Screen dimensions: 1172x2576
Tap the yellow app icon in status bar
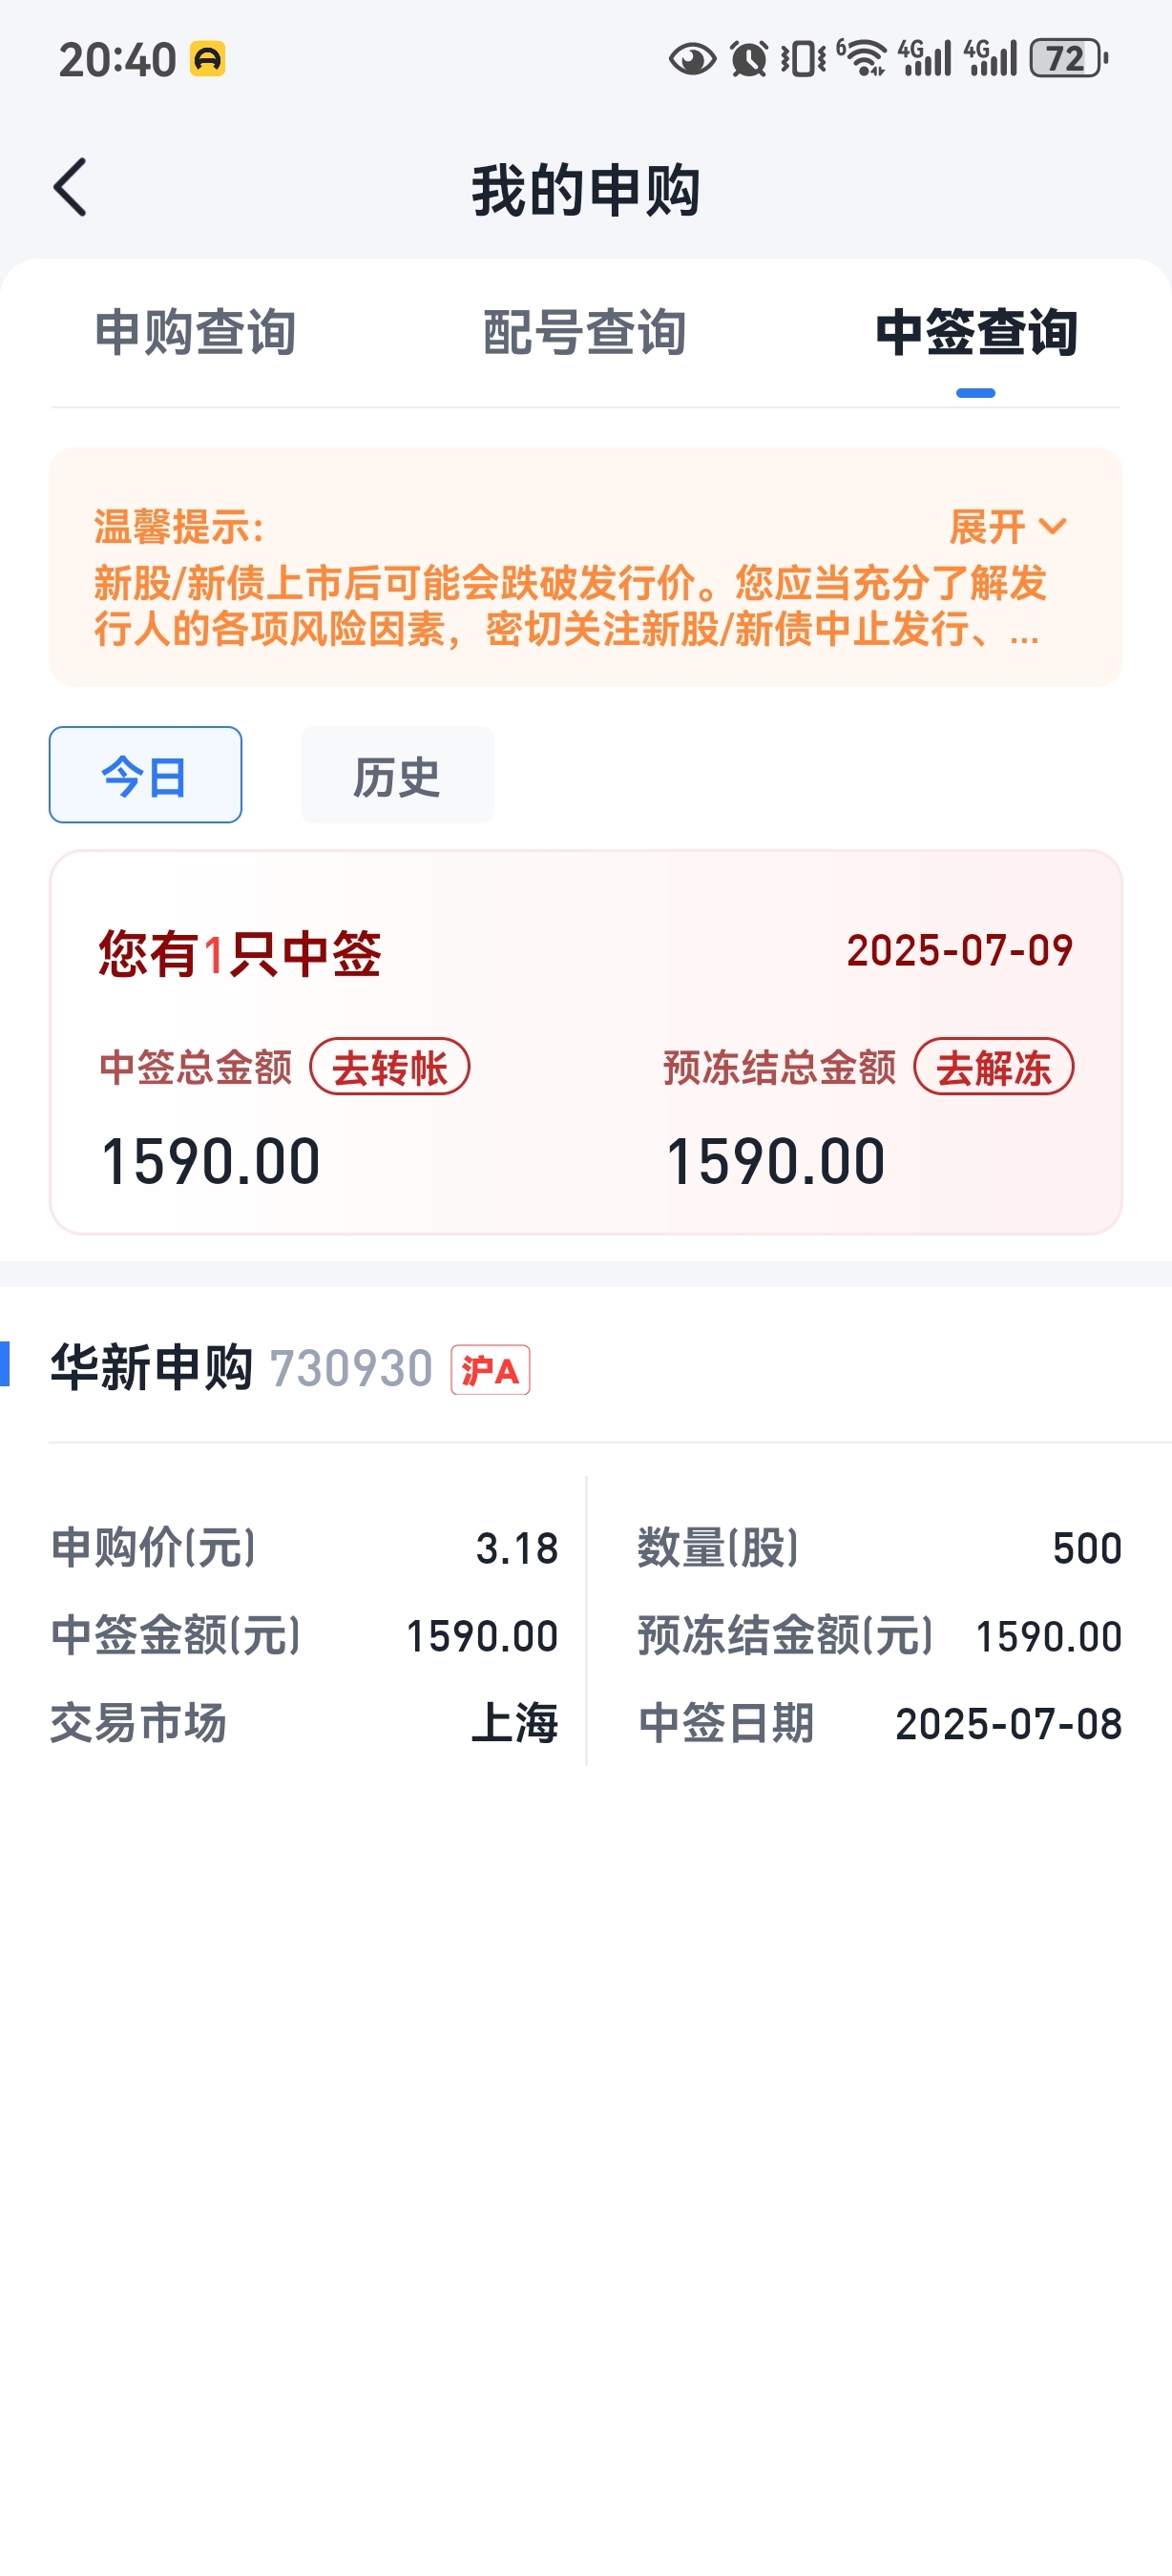(x=208, y=59)
